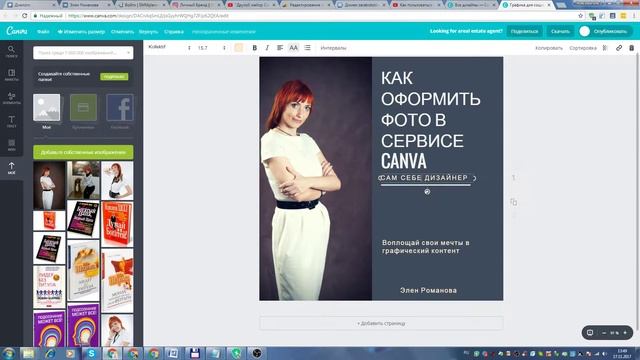
Task: Bookmark page with the star icon
Action: [x=580, y=16]
